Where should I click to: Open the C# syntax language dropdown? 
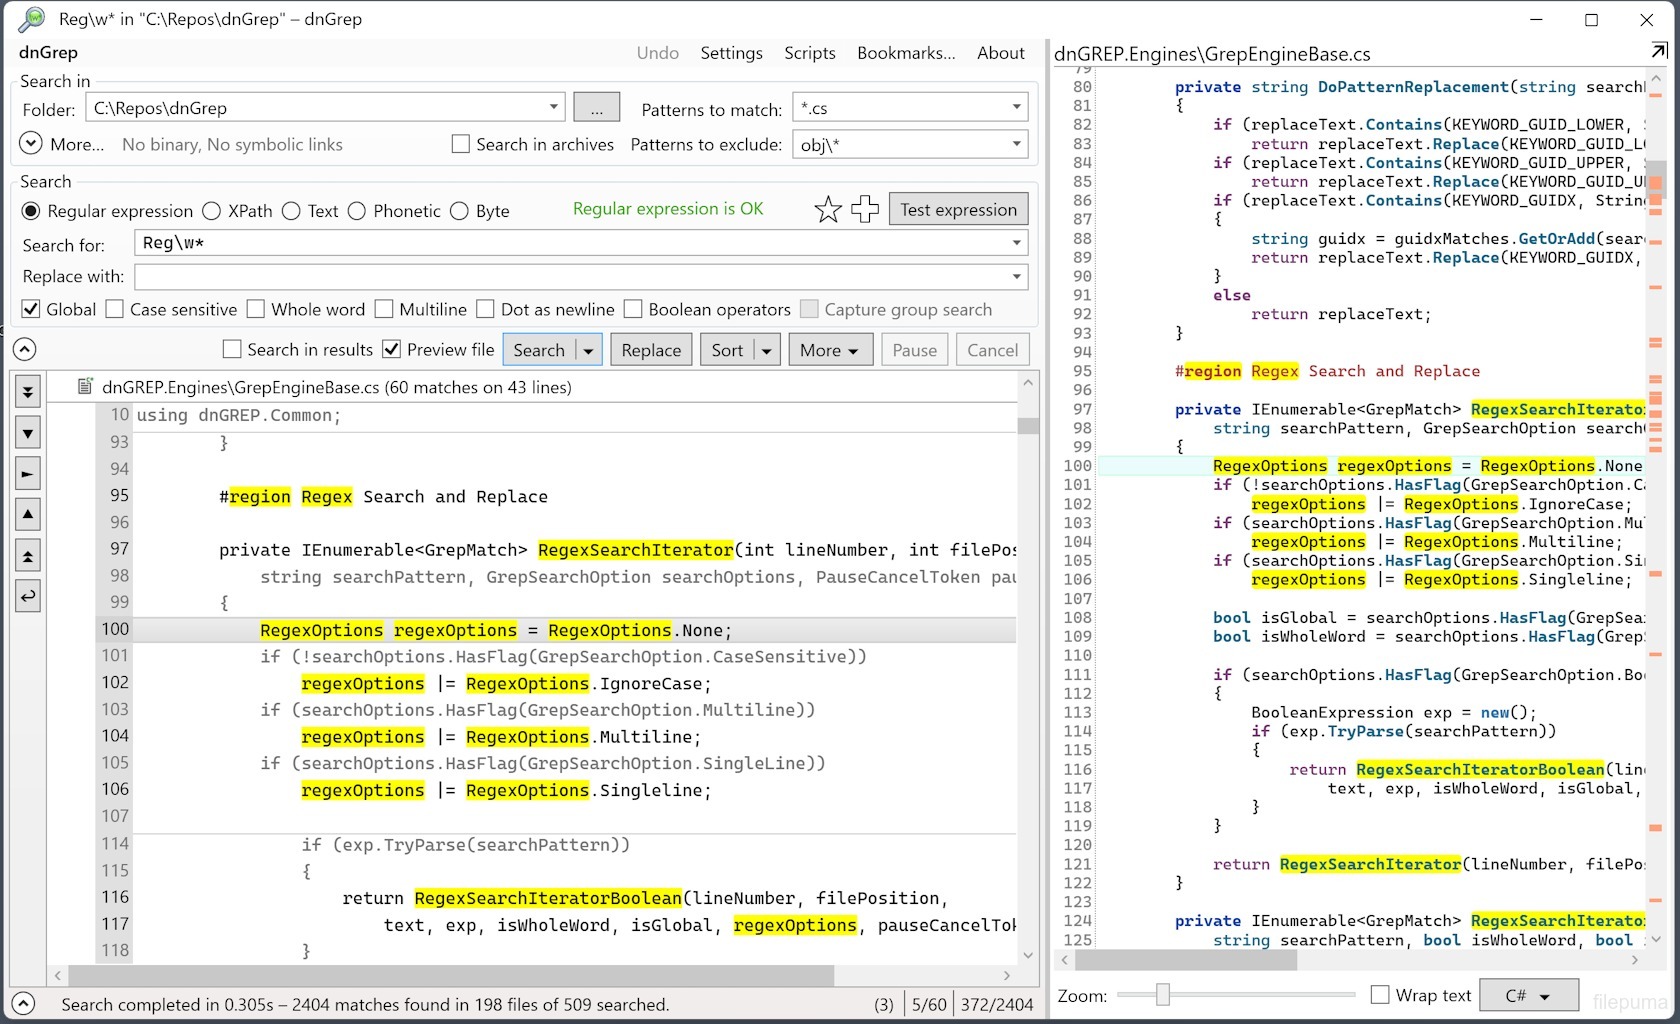point(1527,996)
